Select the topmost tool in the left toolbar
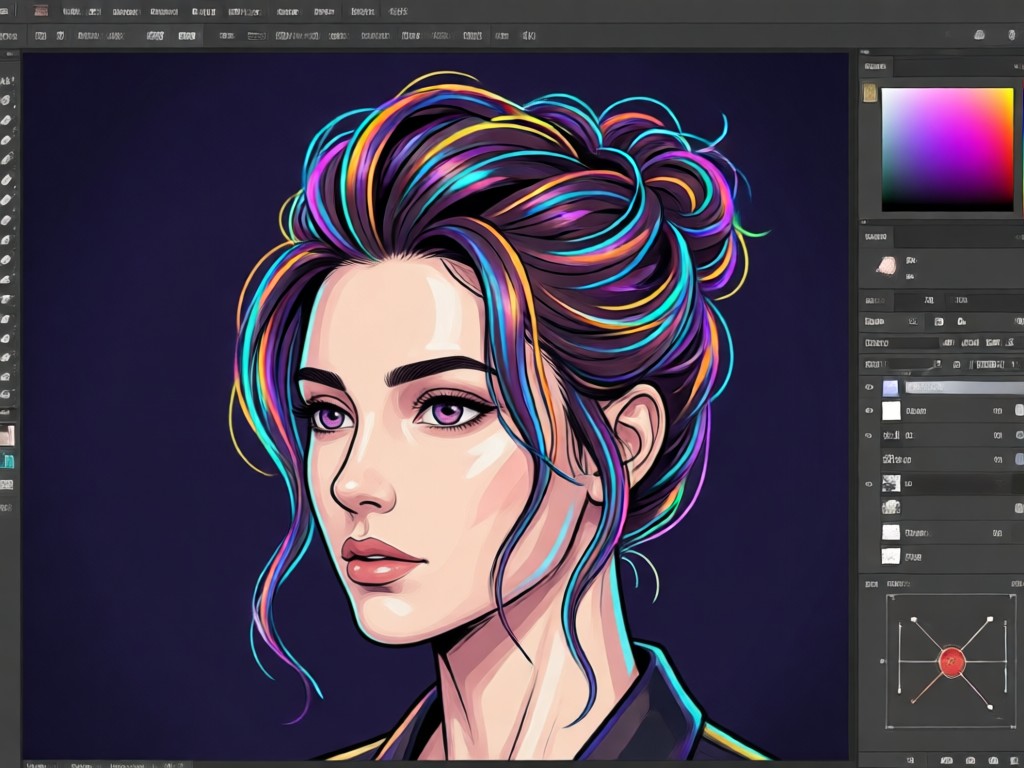The height and width of the screenshot is (768, 1024). (7, 81)
